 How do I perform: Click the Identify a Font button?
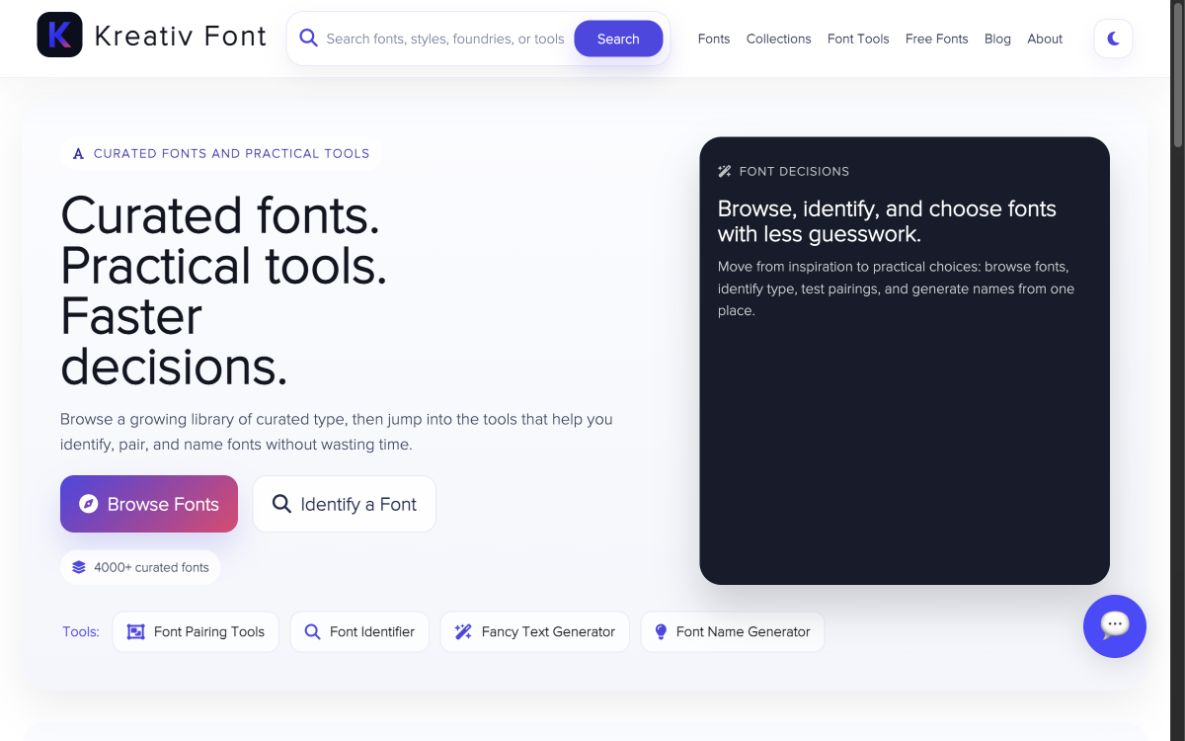coord(344,504)
